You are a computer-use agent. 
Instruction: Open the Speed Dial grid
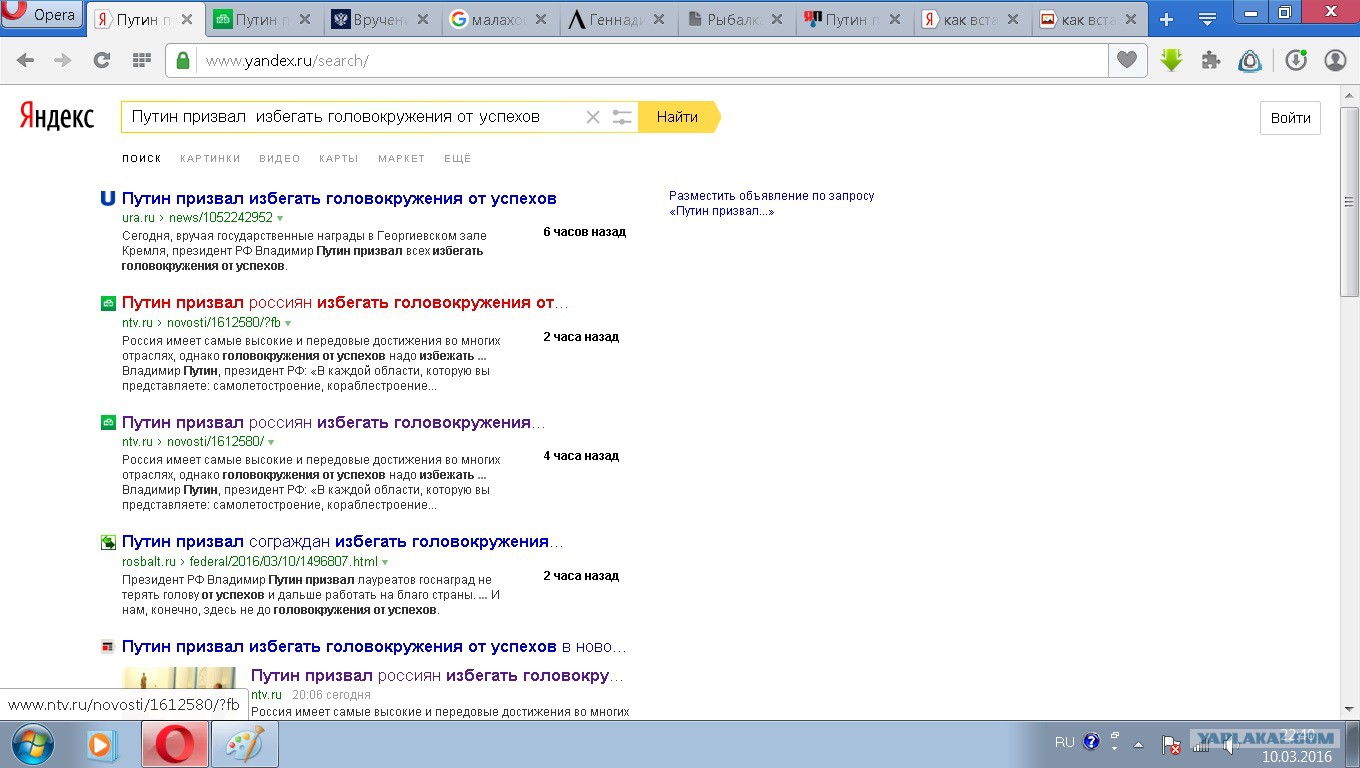coord(141,61)
